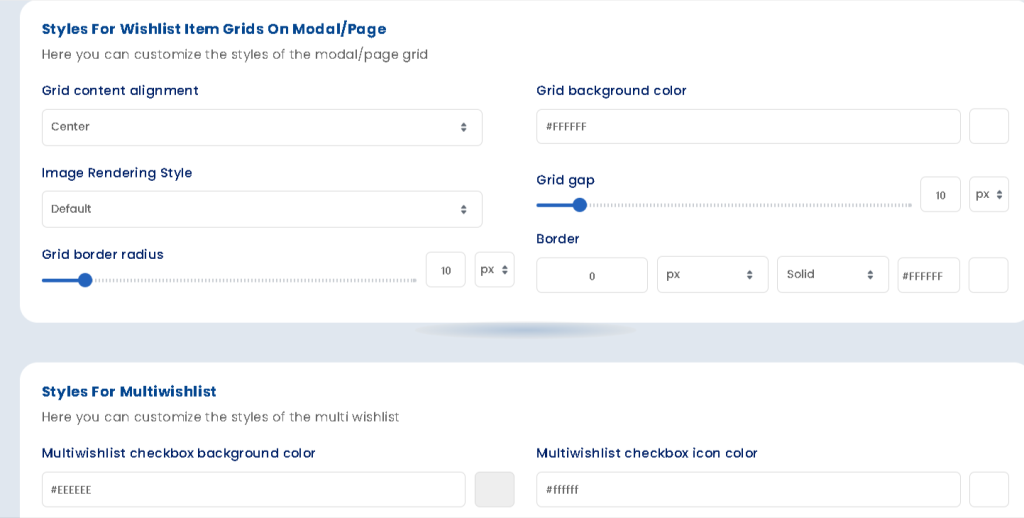
Task: Click the Grid border radius value field
Action: pos(445,270)
